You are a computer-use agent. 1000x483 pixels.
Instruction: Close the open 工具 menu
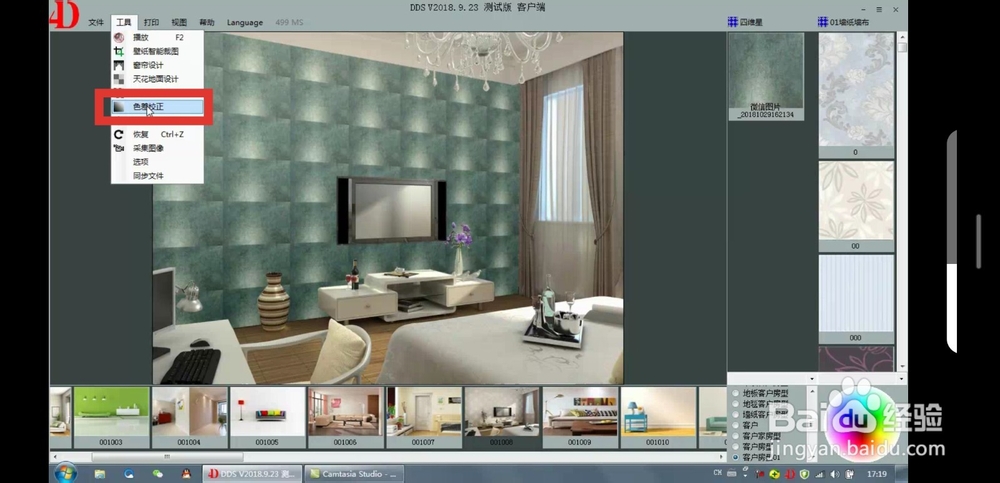point(124,22)
